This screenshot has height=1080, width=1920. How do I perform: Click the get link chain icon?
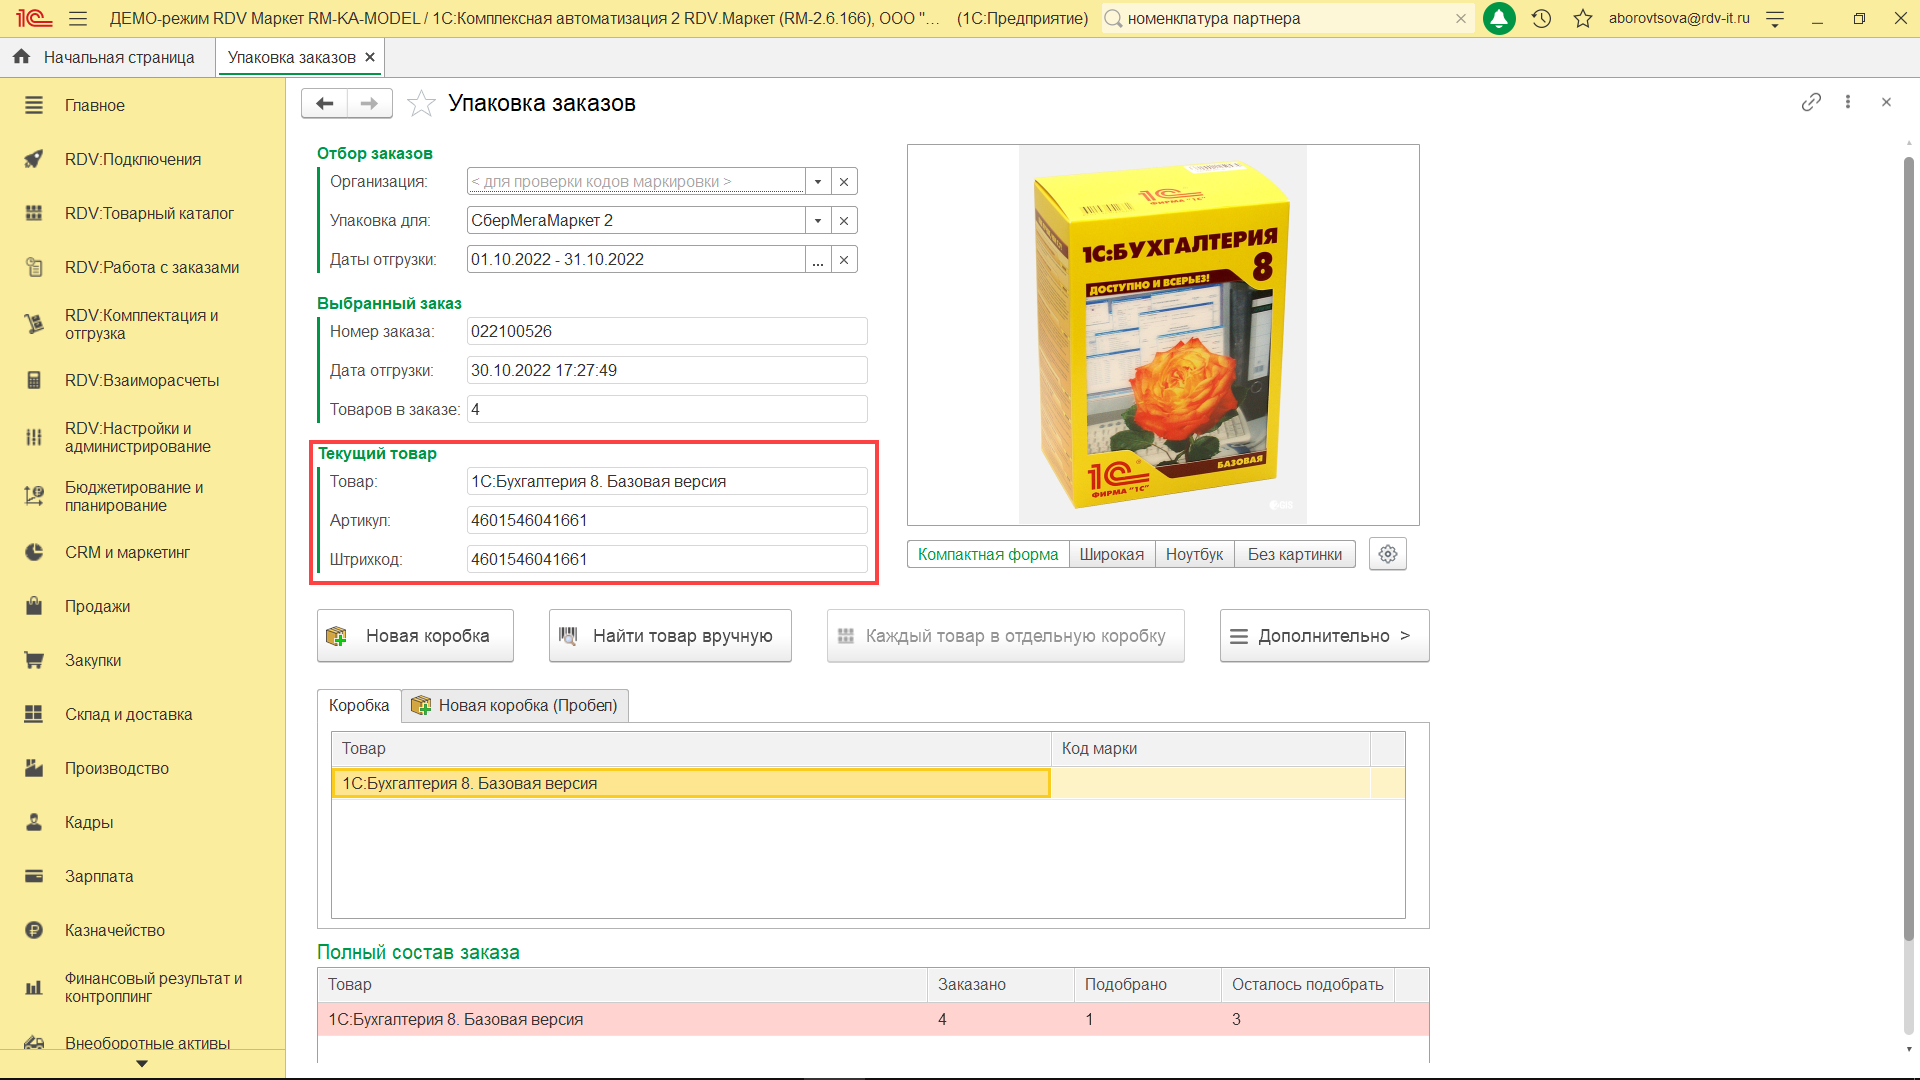[x=1810, y=102]
